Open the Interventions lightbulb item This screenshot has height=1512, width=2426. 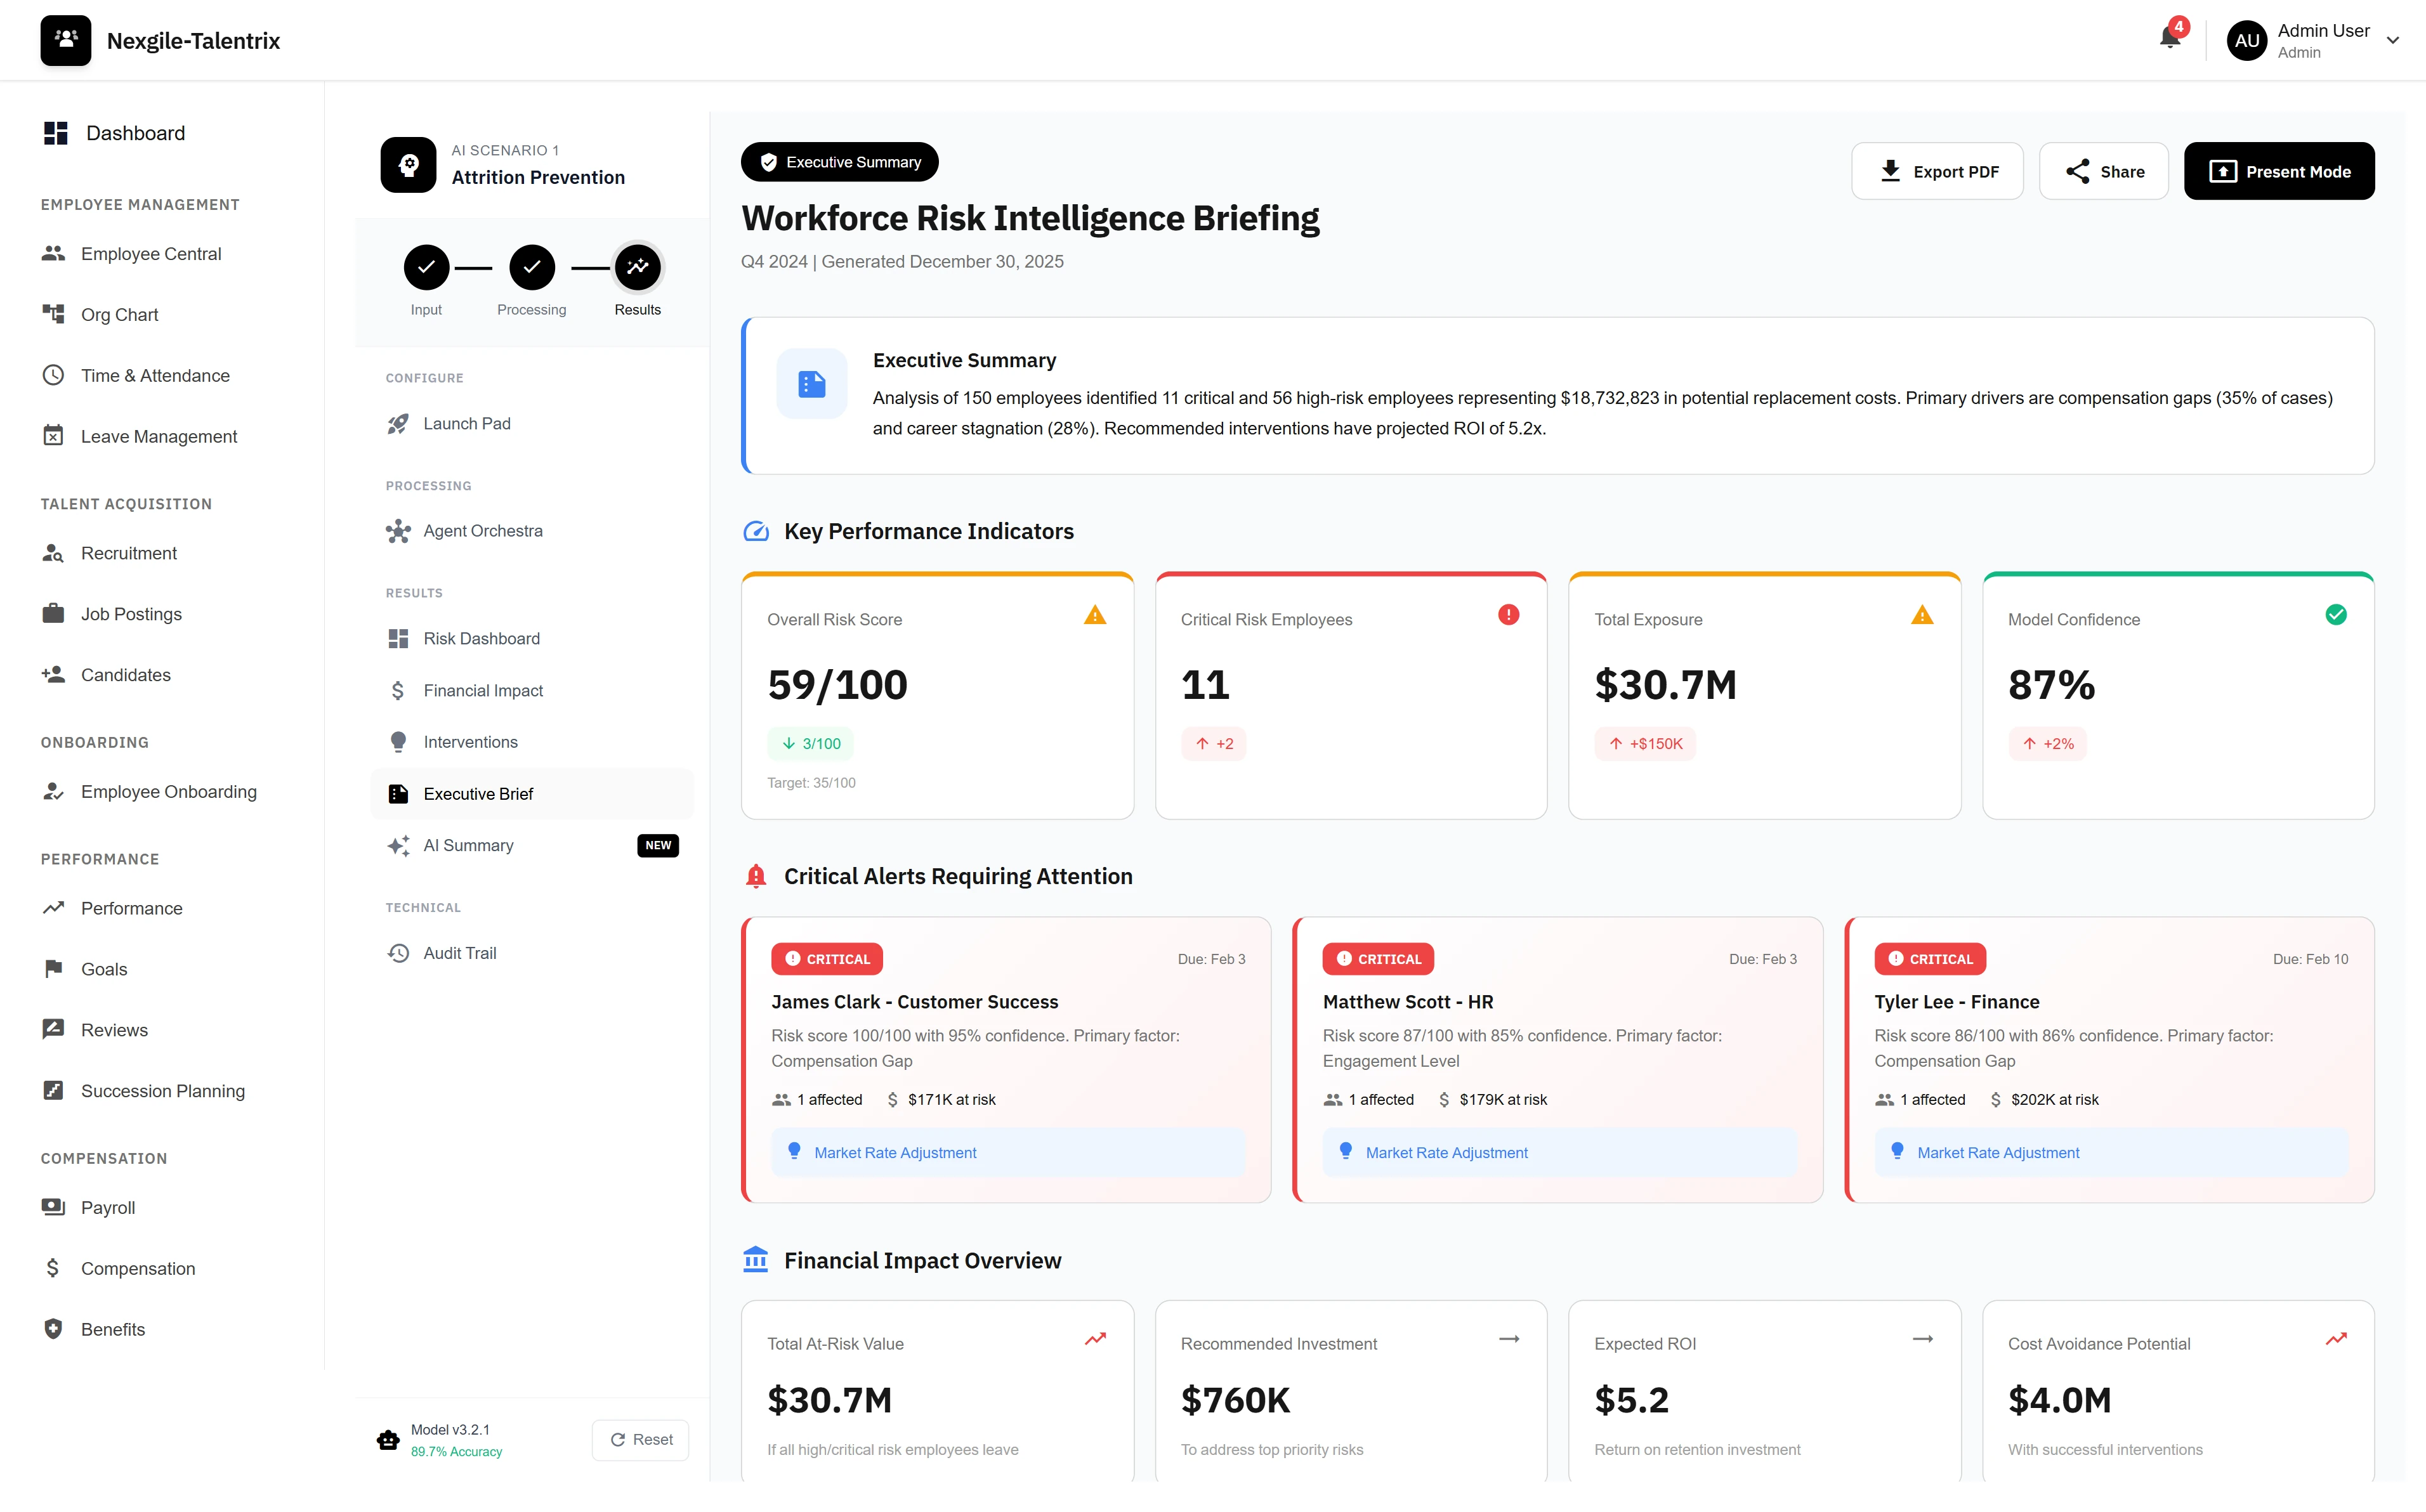470,742
